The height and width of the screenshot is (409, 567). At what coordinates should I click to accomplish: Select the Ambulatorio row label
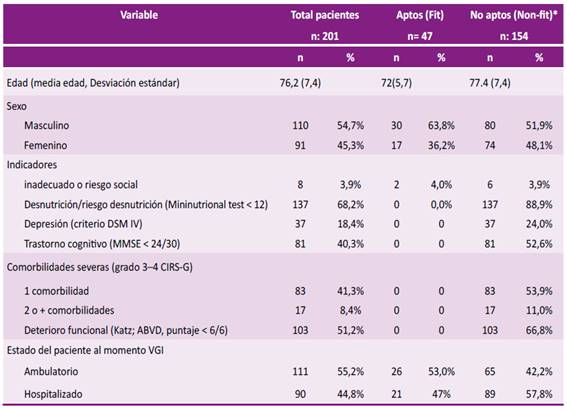tap(51, 371)
